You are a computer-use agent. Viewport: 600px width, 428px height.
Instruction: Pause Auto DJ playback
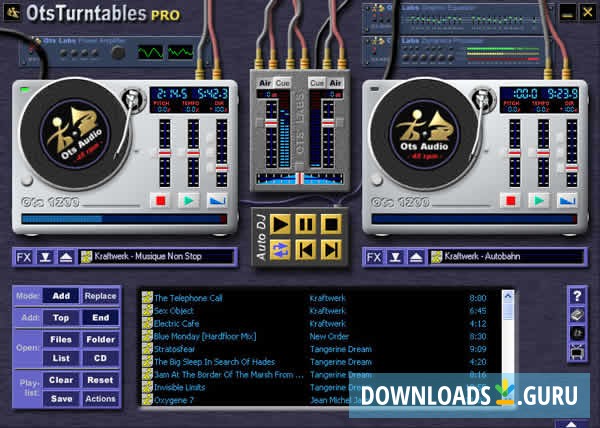pos(305,224)
